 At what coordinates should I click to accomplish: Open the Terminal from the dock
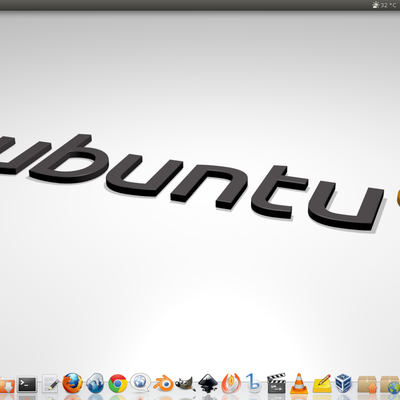(27, 384)
